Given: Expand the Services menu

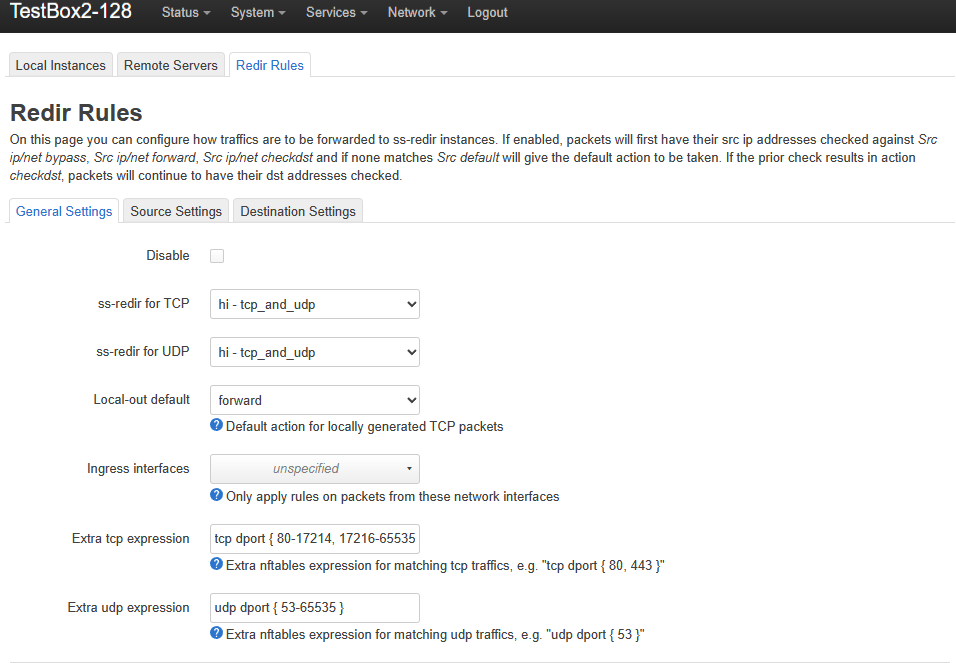Looking at the screenshot, I should tap(336, 13).
